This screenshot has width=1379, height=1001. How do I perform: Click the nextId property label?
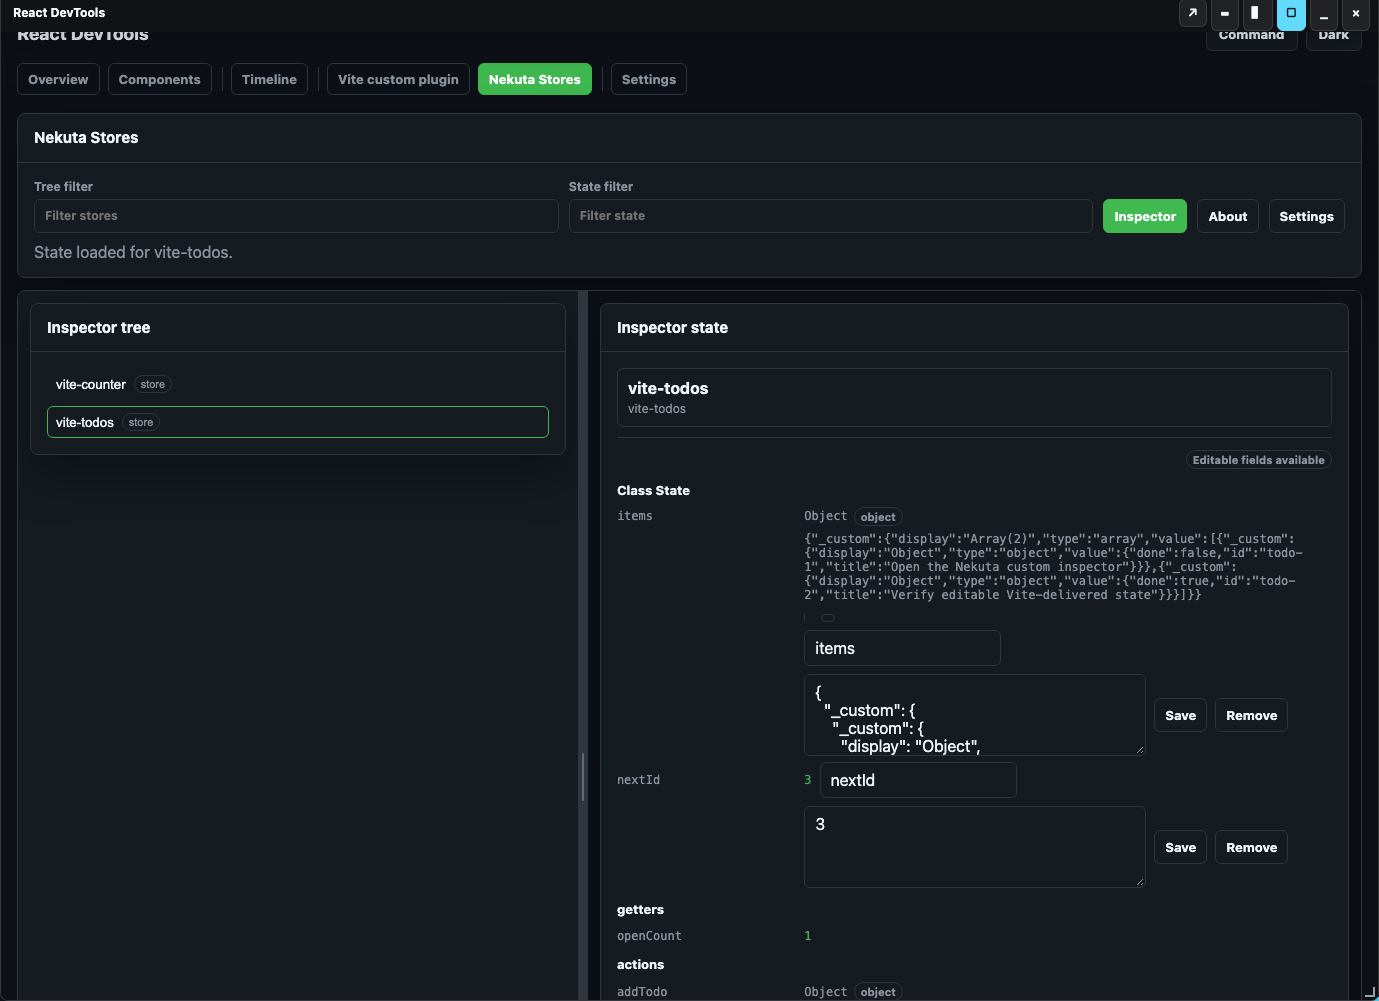click(638, 780)
